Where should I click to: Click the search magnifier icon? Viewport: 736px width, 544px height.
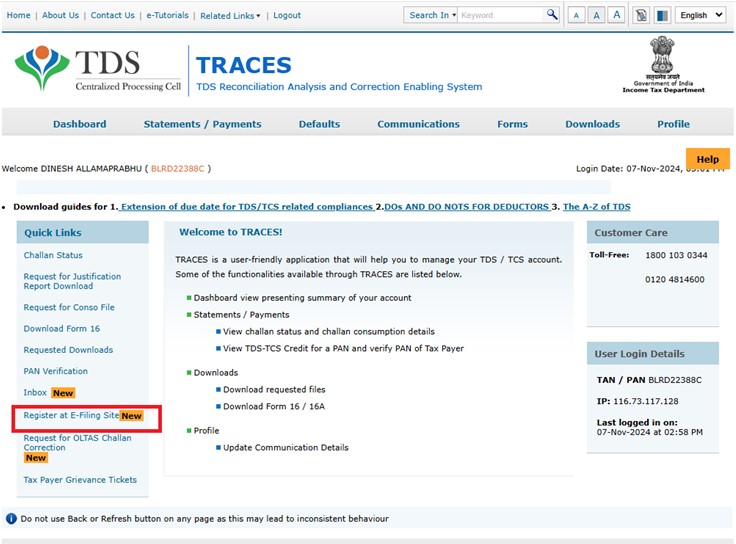click(552, 15)
